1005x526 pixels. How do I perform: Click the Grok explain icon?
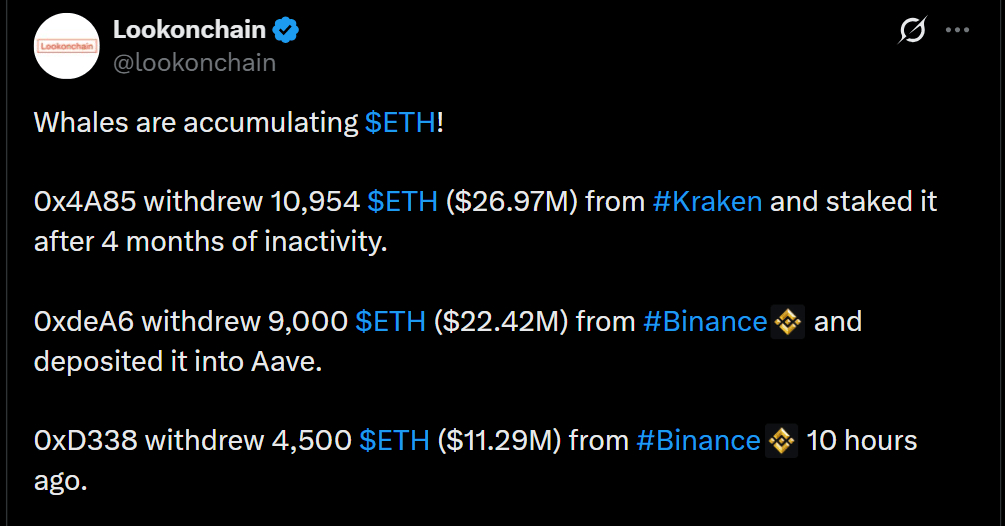click(x=912, y=29)
